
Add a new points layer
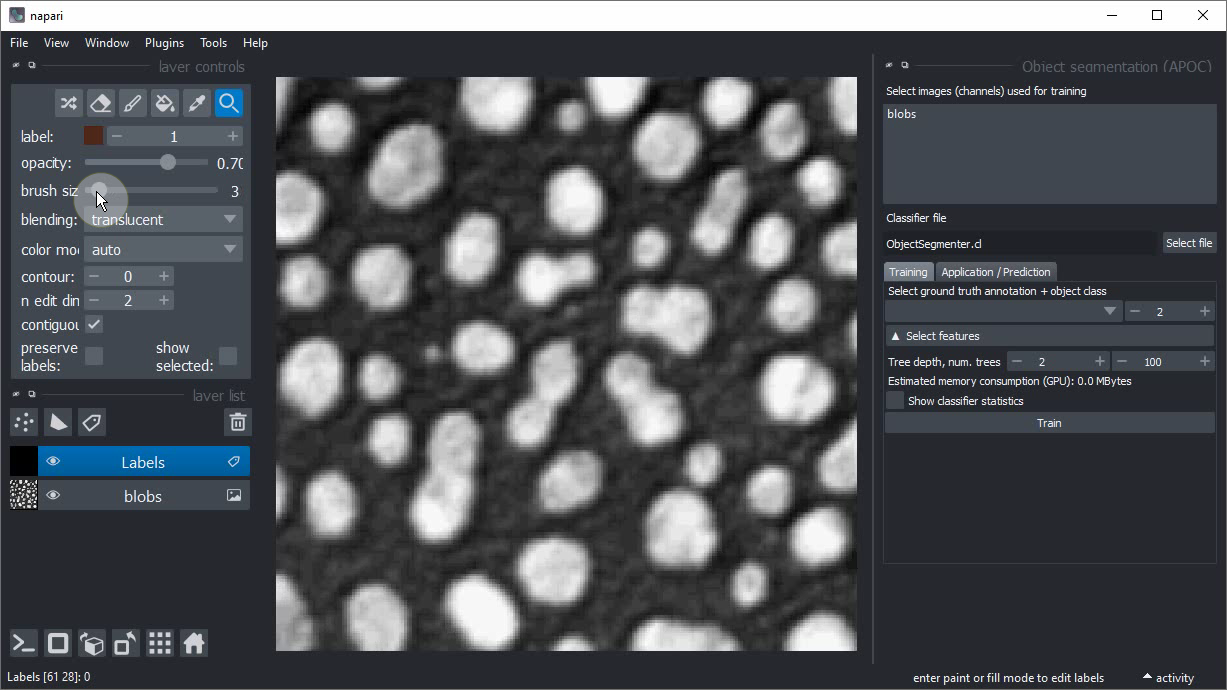[24, 422]
